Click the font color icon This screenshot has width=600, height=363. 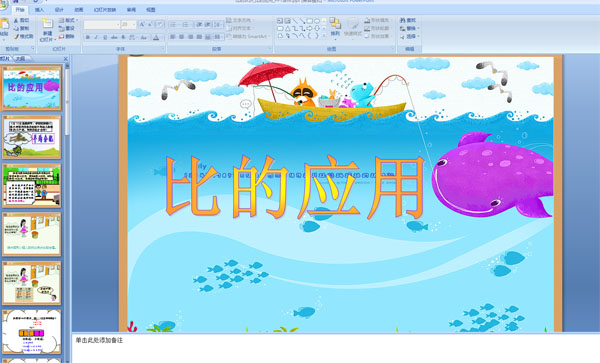(x=156, y=37)
